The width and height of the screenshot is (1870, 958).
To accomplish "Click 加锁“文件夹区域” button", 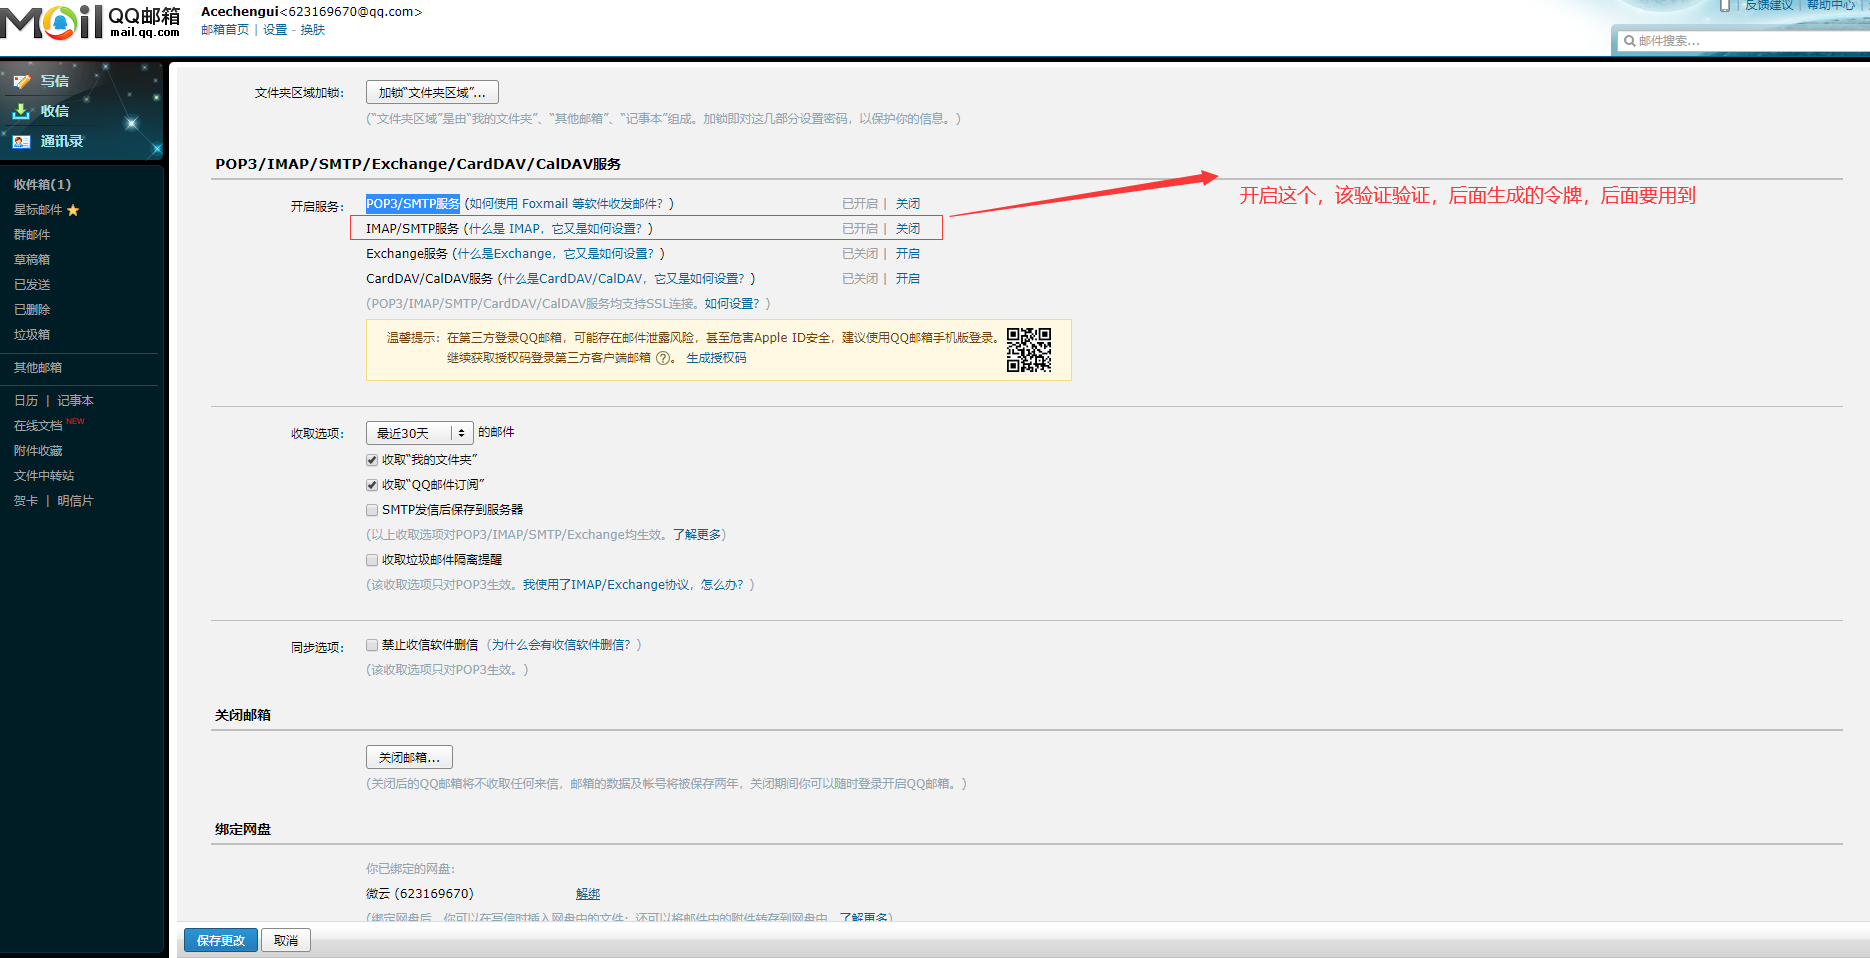I will click(x=432, y=92).
